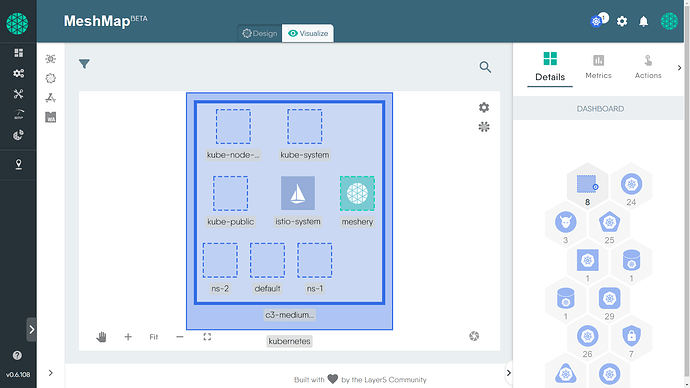The image size is (690, 388).
Task: Toggle the layout snowflake icon on canvas
Action: click(x=484, y=127)
